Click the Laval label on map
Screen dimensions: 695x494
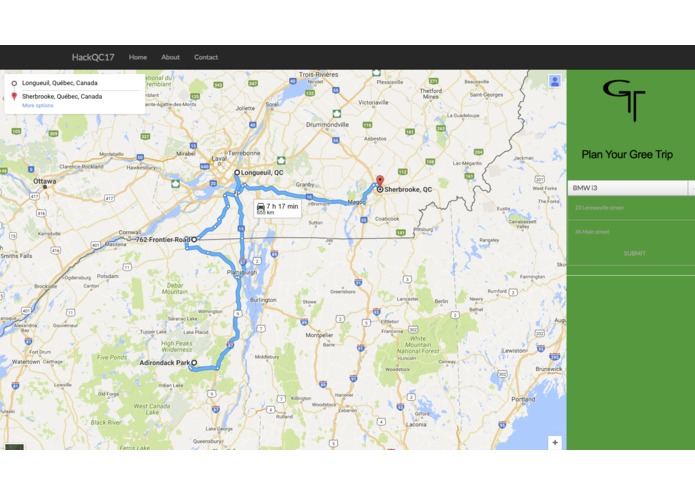pos(219,158)
